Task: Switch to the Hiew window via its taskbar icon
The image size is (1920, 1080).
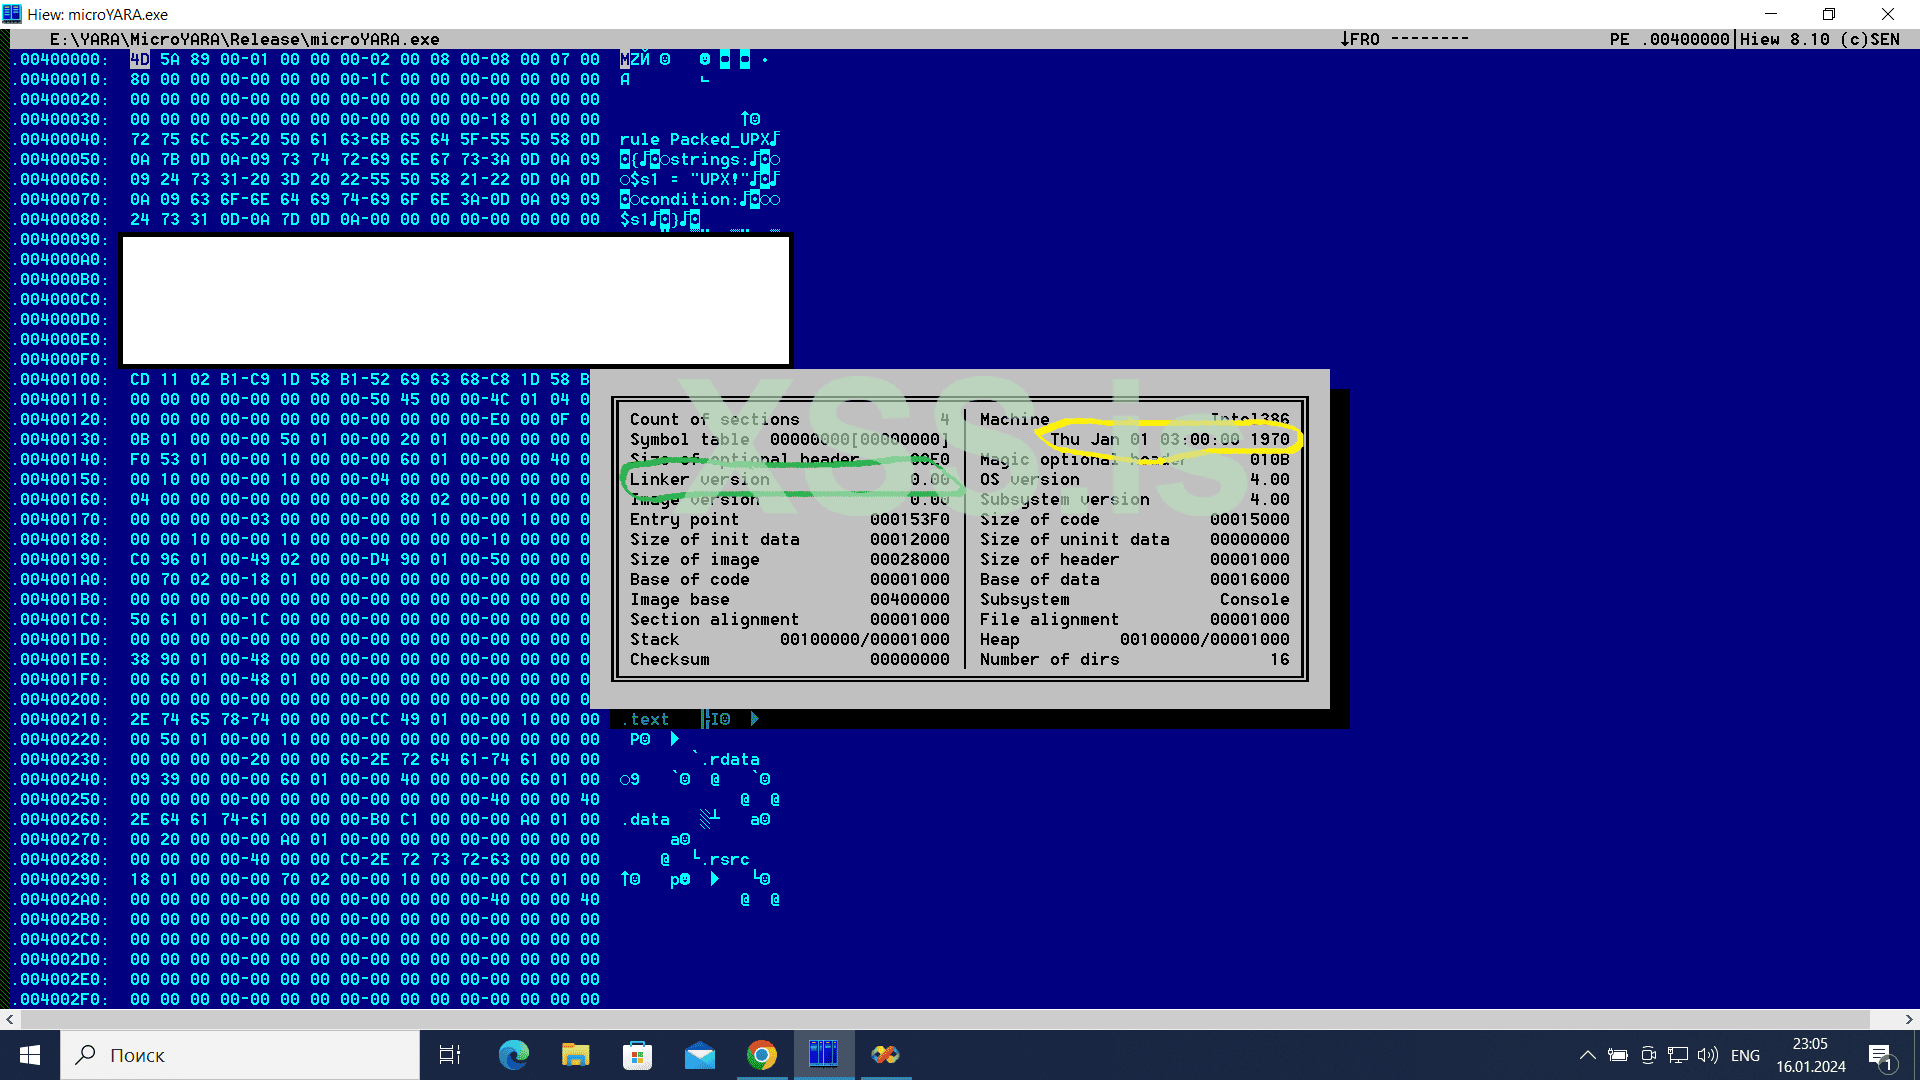Action: pos(823,1055)
